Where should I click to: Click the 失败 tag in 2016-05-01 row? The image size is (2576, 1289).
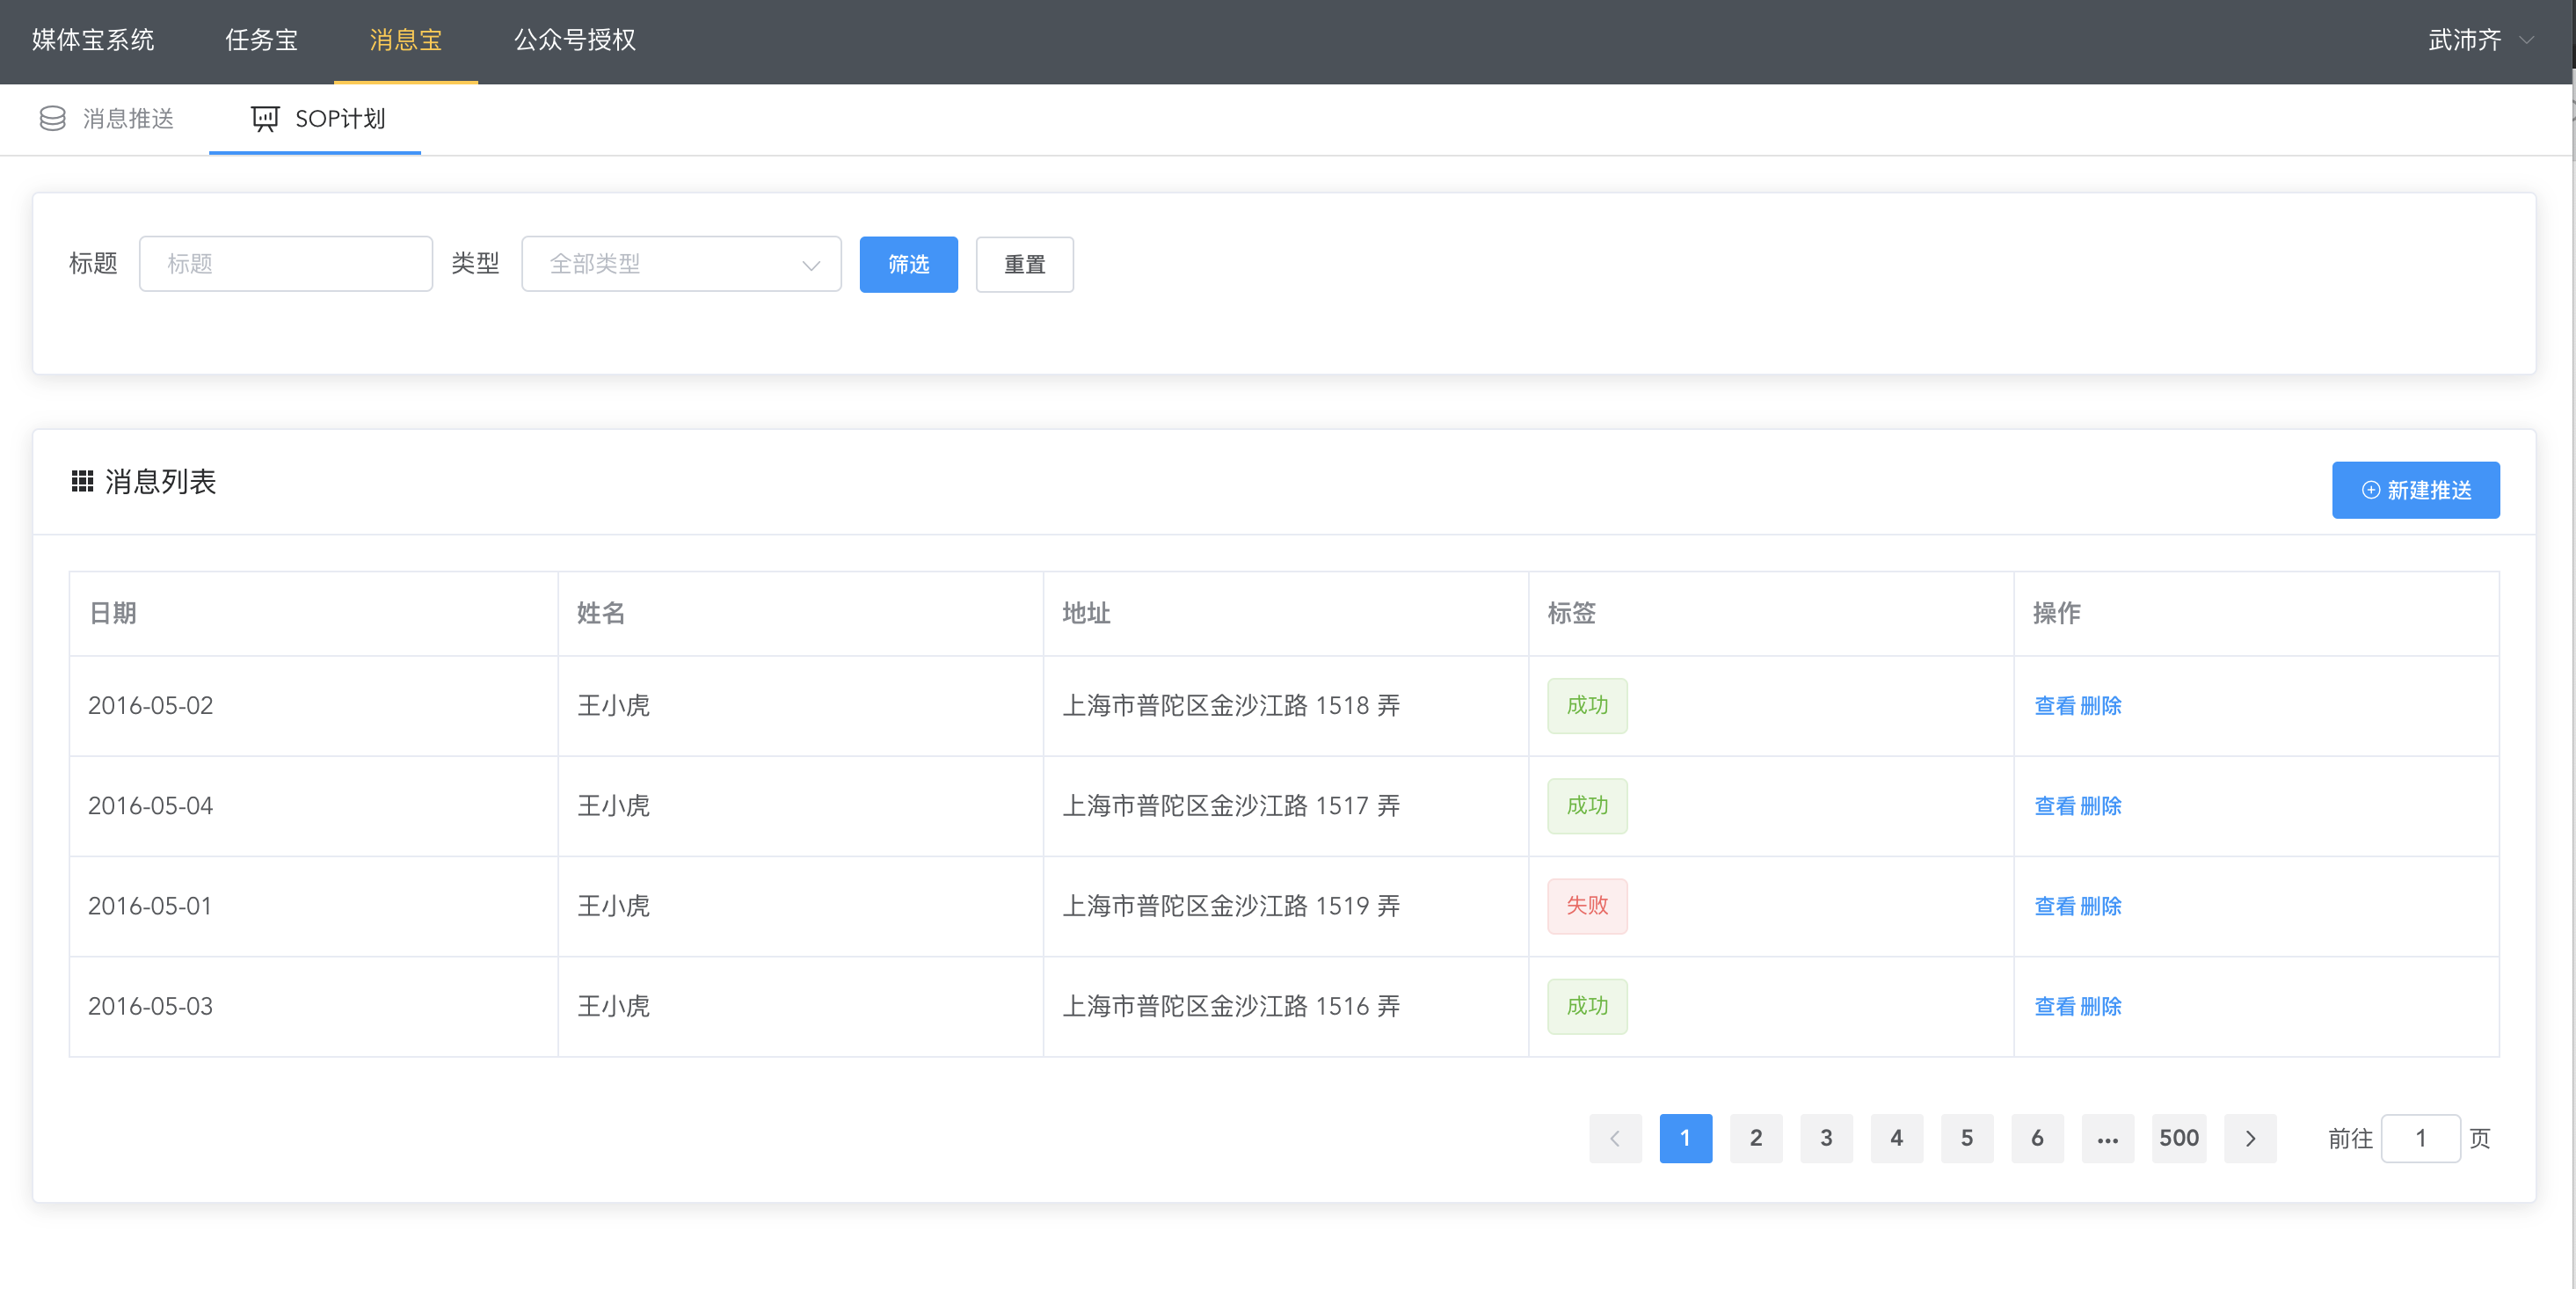tap(1587, 906)
